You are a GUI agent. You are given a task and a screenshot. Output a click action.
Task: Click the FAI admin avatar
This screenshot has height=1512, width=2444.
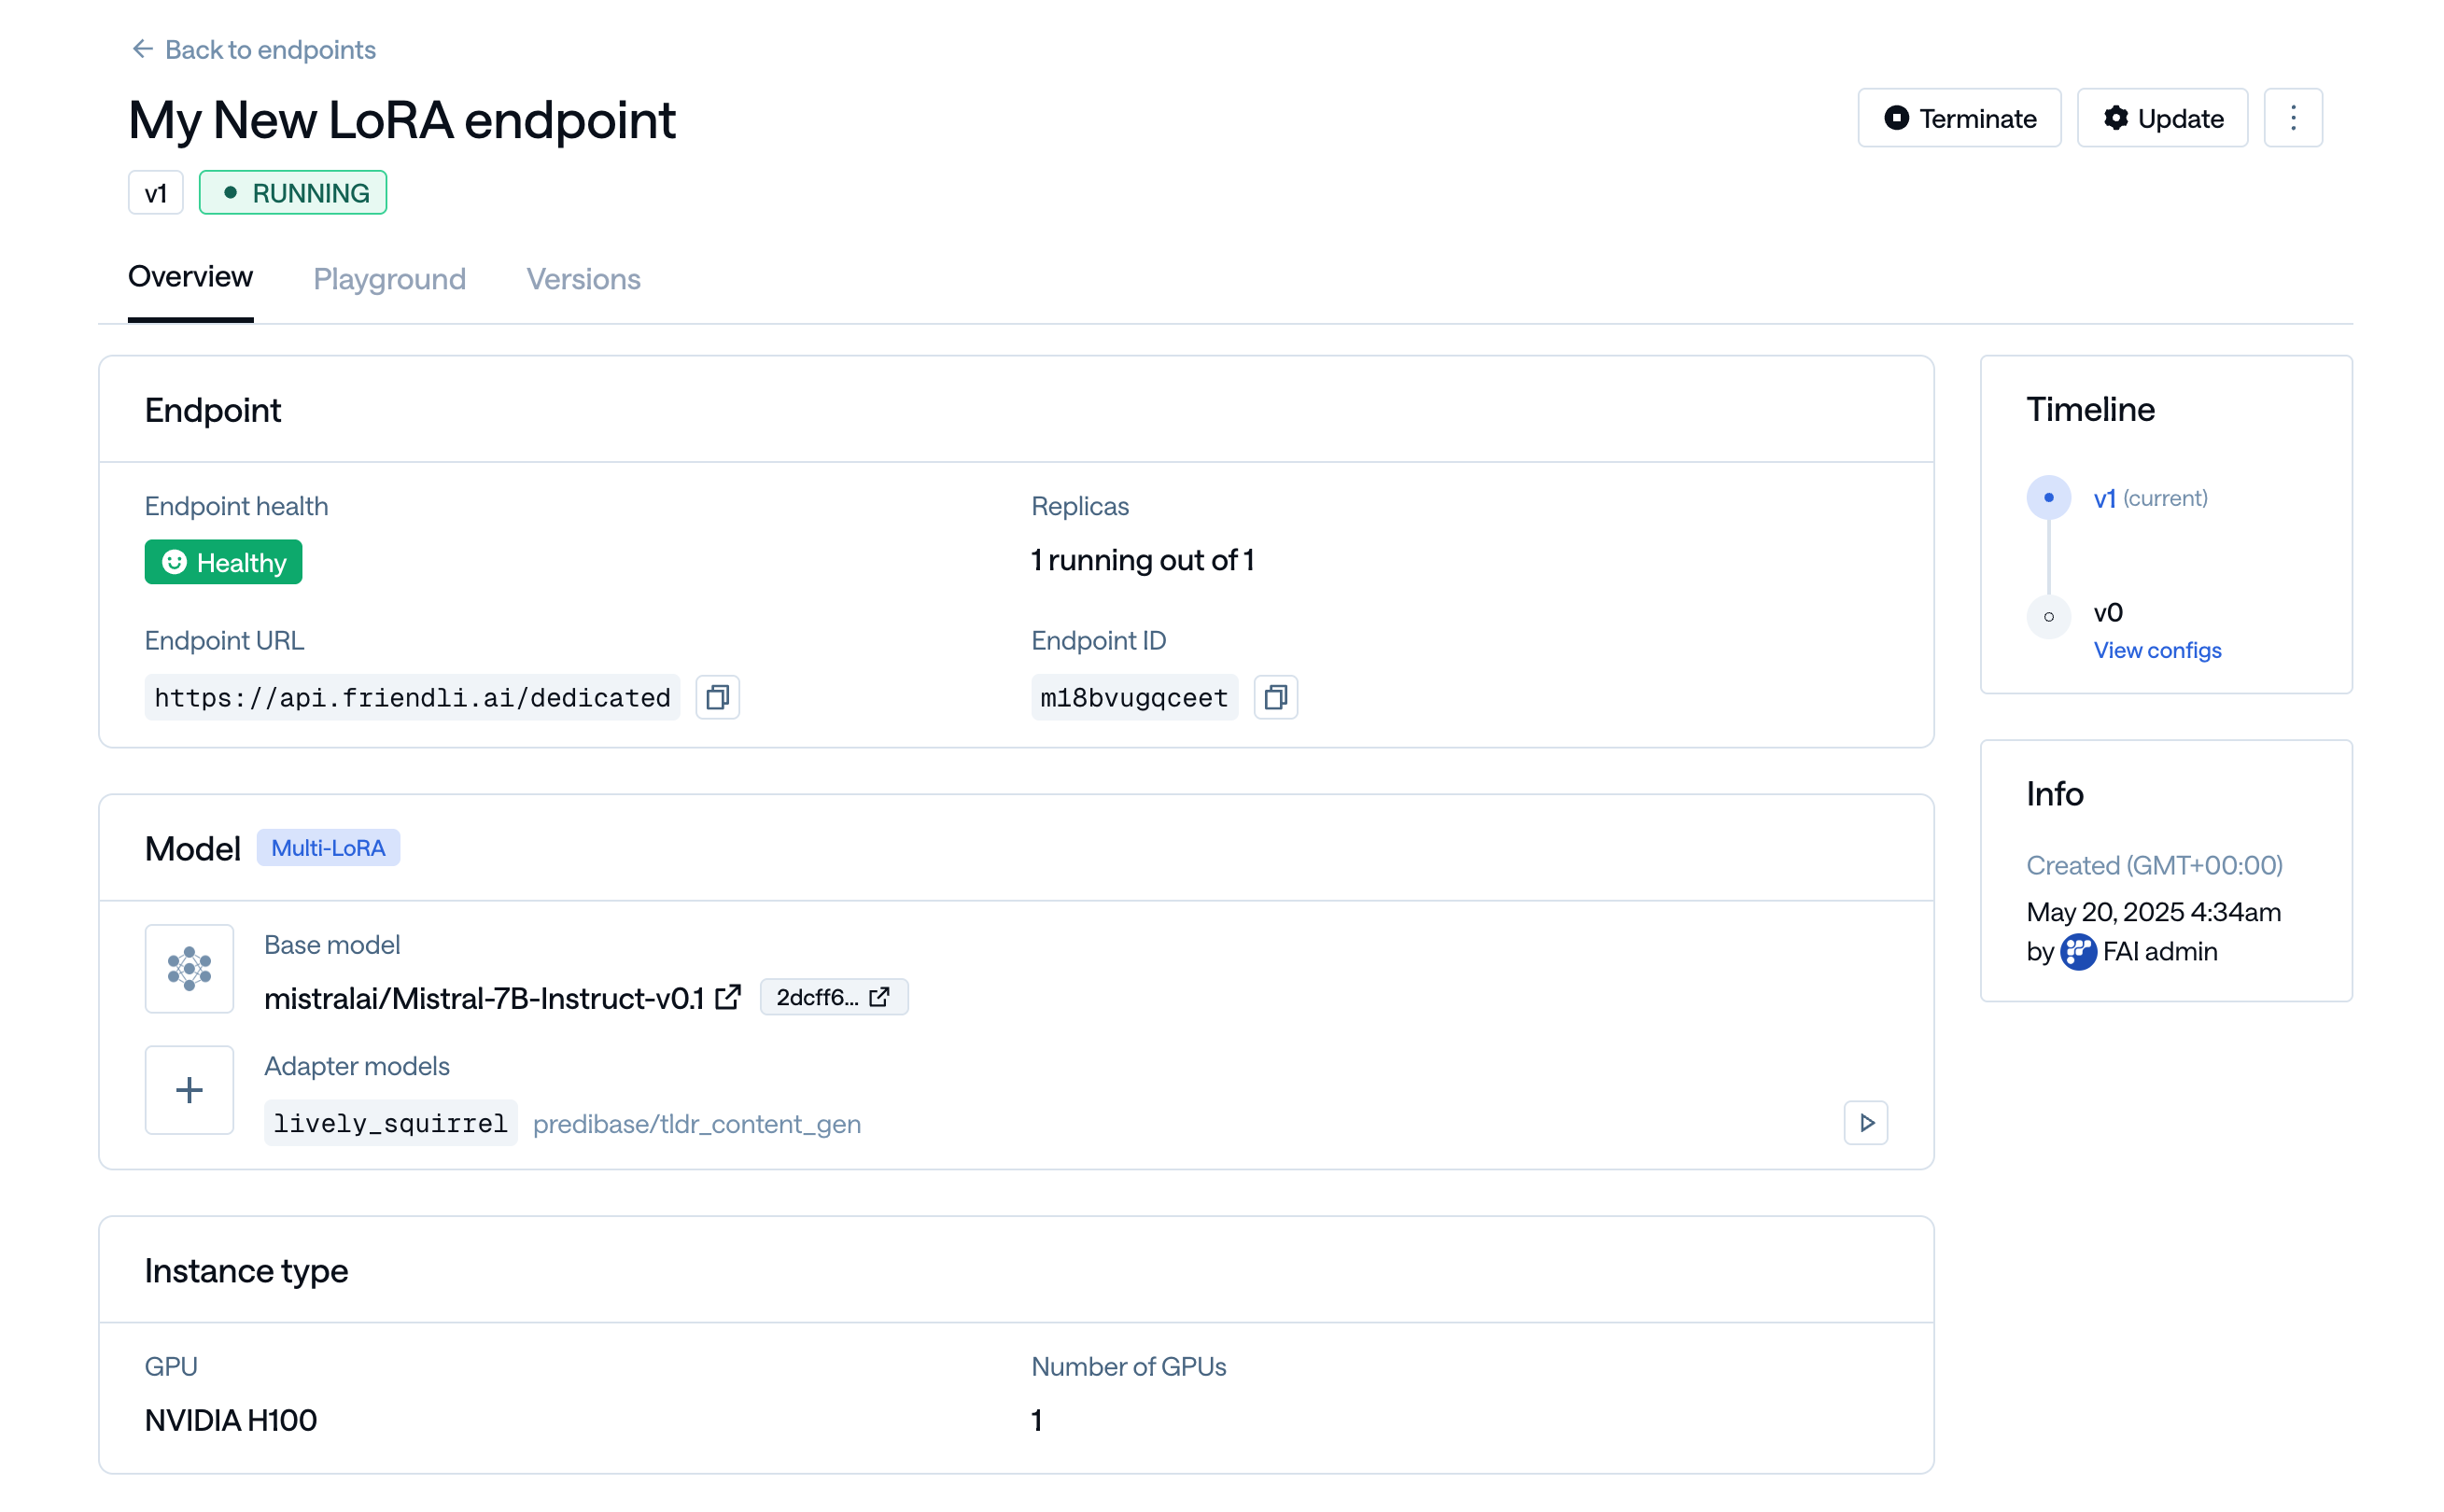2077,952
